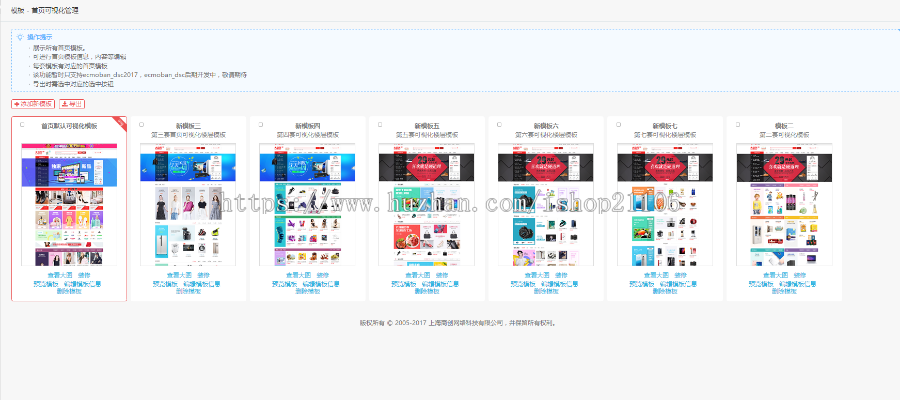
Task: Click 删除模板 under 首页默认可视化模板
Action: click(x=69, y=291)
